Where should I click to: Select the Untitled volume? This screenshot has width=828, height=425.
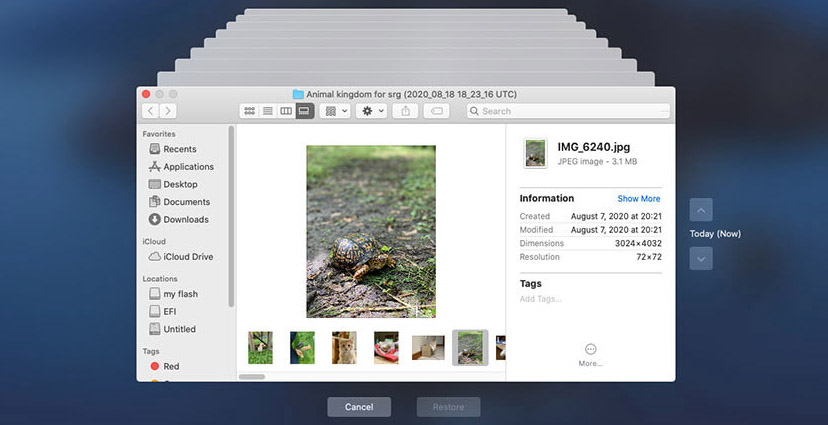(179, 329)
